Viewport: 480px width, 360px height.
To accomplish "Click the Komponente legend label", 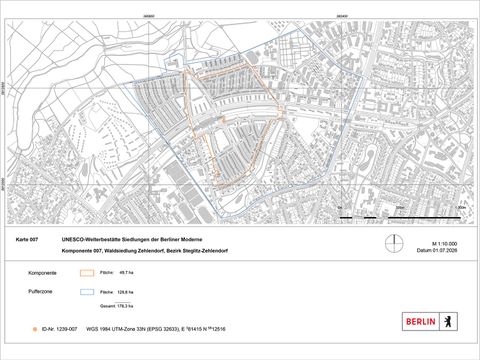I will pyautogui.click(x=42, y=273).
